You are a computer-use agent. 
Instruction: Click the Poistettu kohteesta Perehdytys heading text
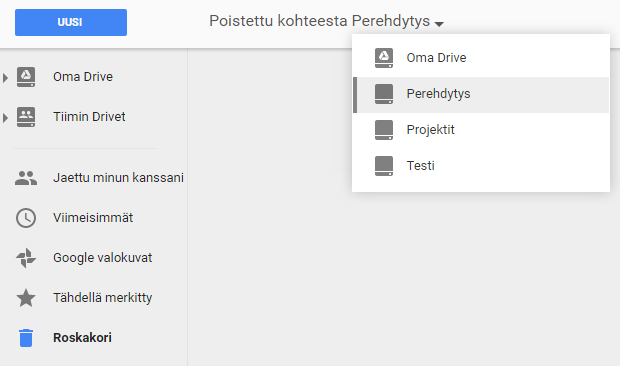click(x=319, y=21)
